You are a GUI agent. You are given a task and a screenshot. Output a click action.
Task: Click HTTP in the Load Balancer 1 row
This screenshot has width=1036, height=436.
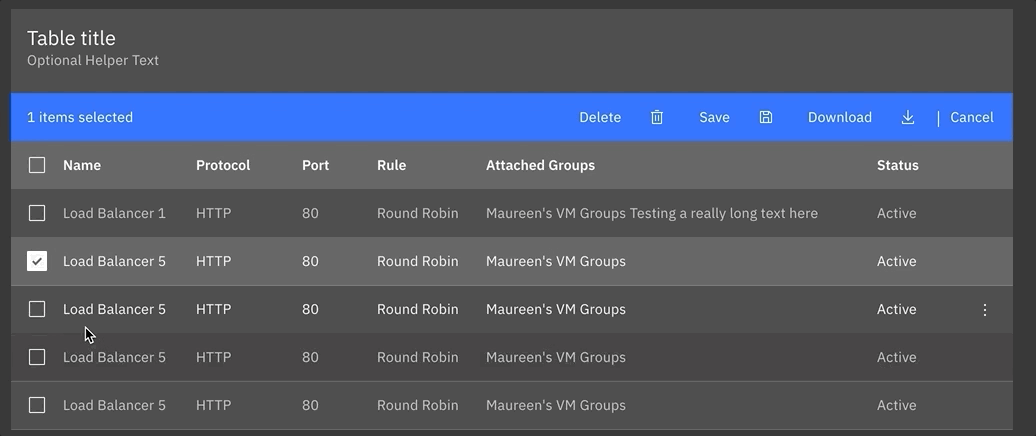coord(213,213)
